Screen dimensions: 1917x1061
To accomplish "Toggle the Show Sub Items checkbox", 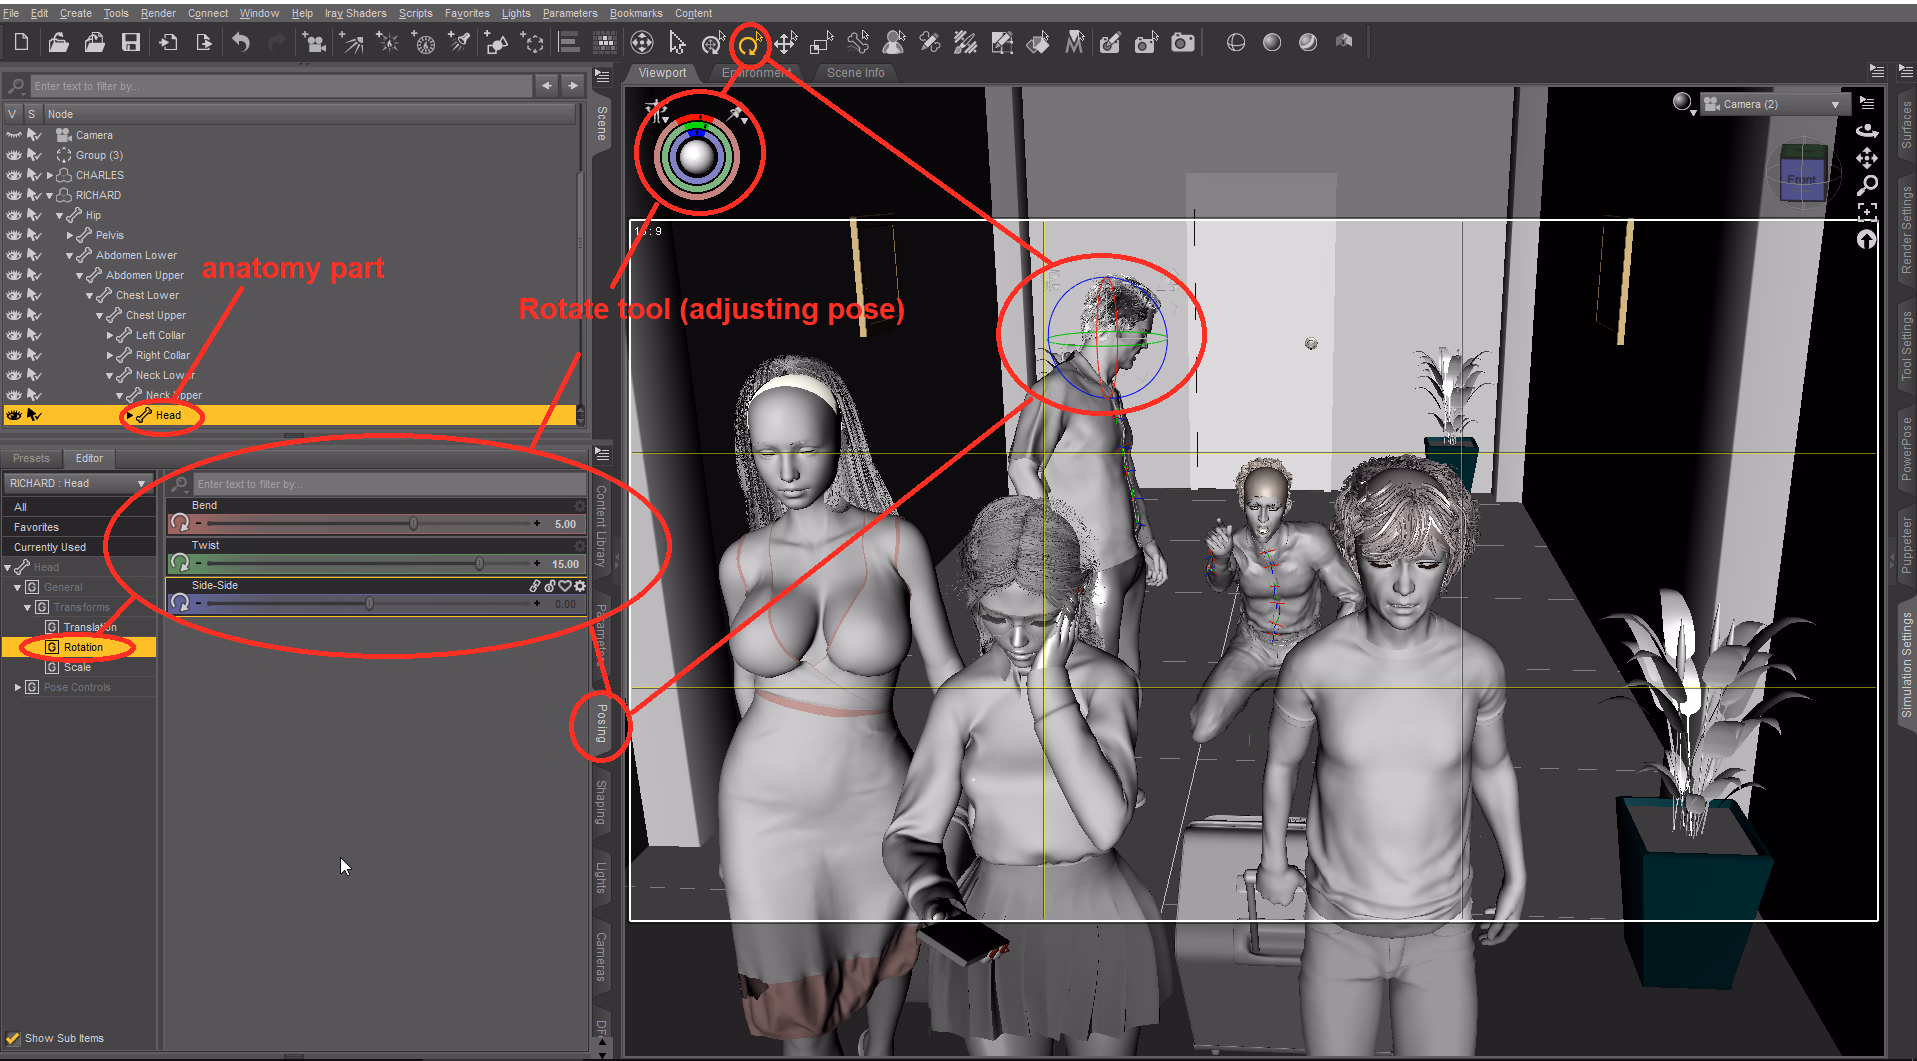I will 13,1038.
